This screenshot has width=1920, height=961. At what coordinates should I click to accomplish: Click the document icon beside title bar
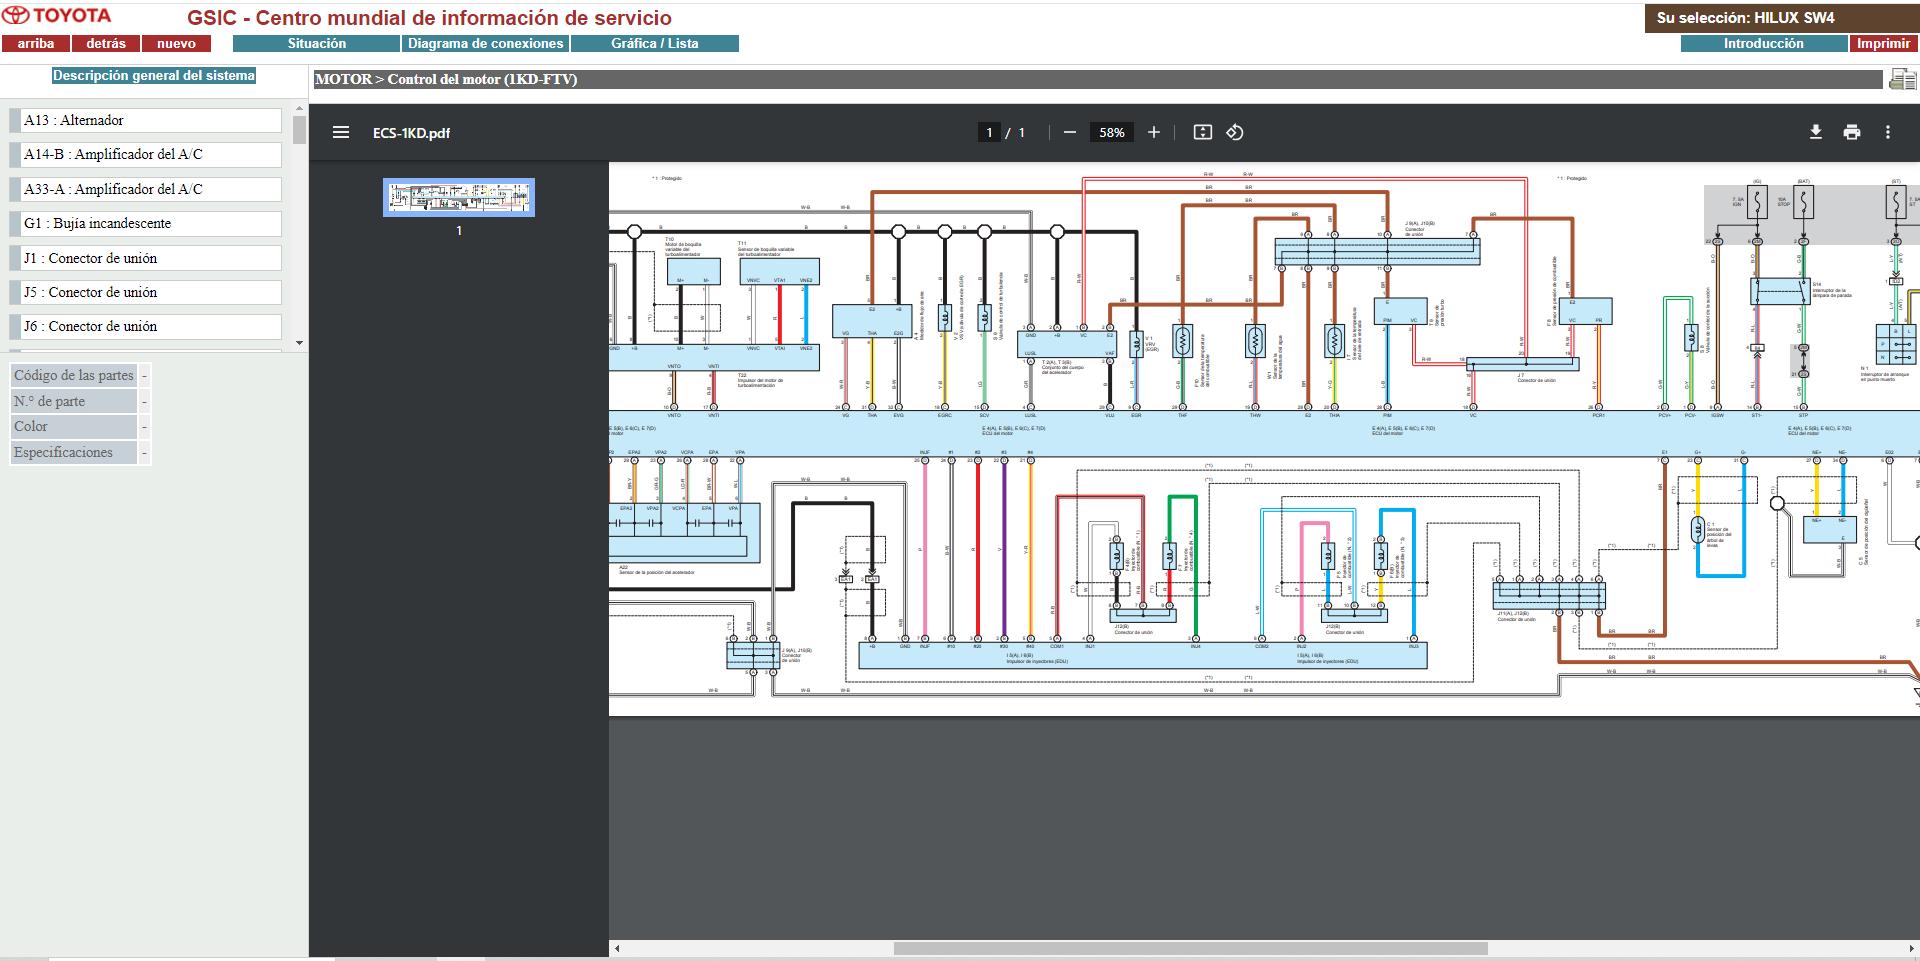click(1902, 80)
